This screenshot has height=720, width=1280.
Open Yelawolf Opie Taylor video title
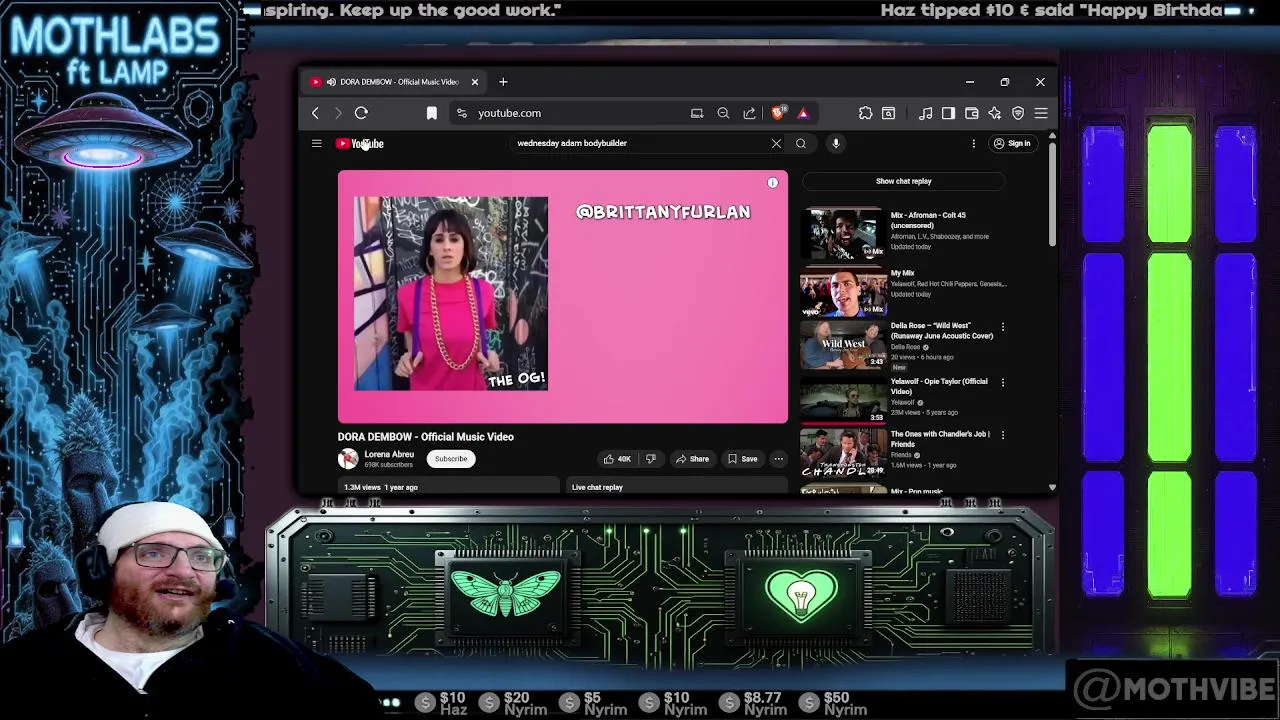(x=939, y=386)
